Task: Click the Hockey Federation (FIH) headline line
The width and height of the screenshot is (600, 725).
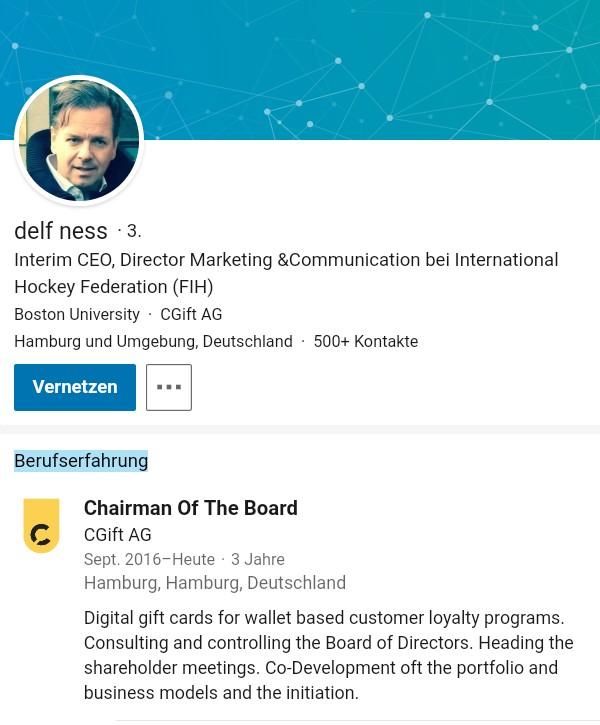Action: point(114,287)
